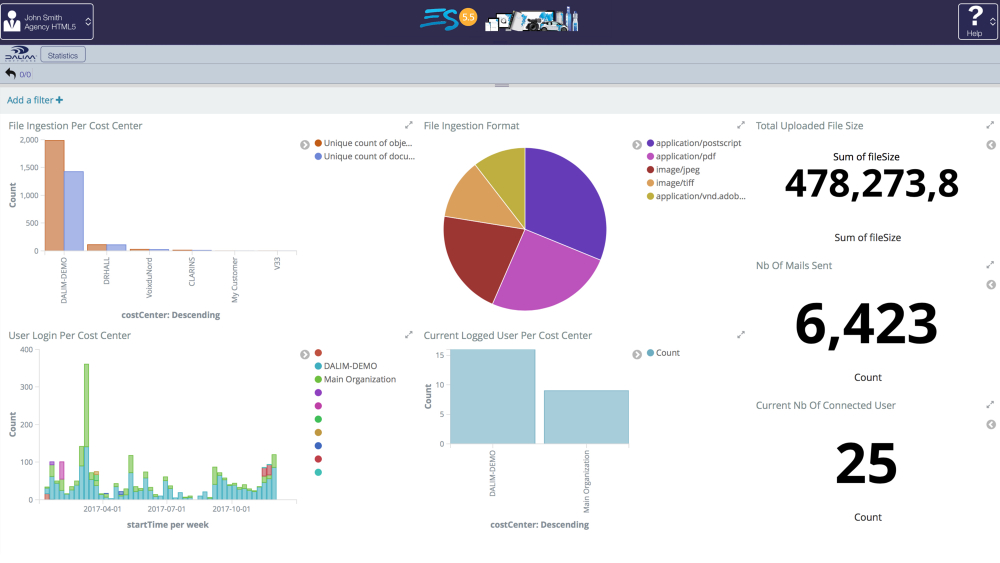This screenshot has height=563, width=1000.
Task: Click Add a filter link
Action: tap(35, 100)
